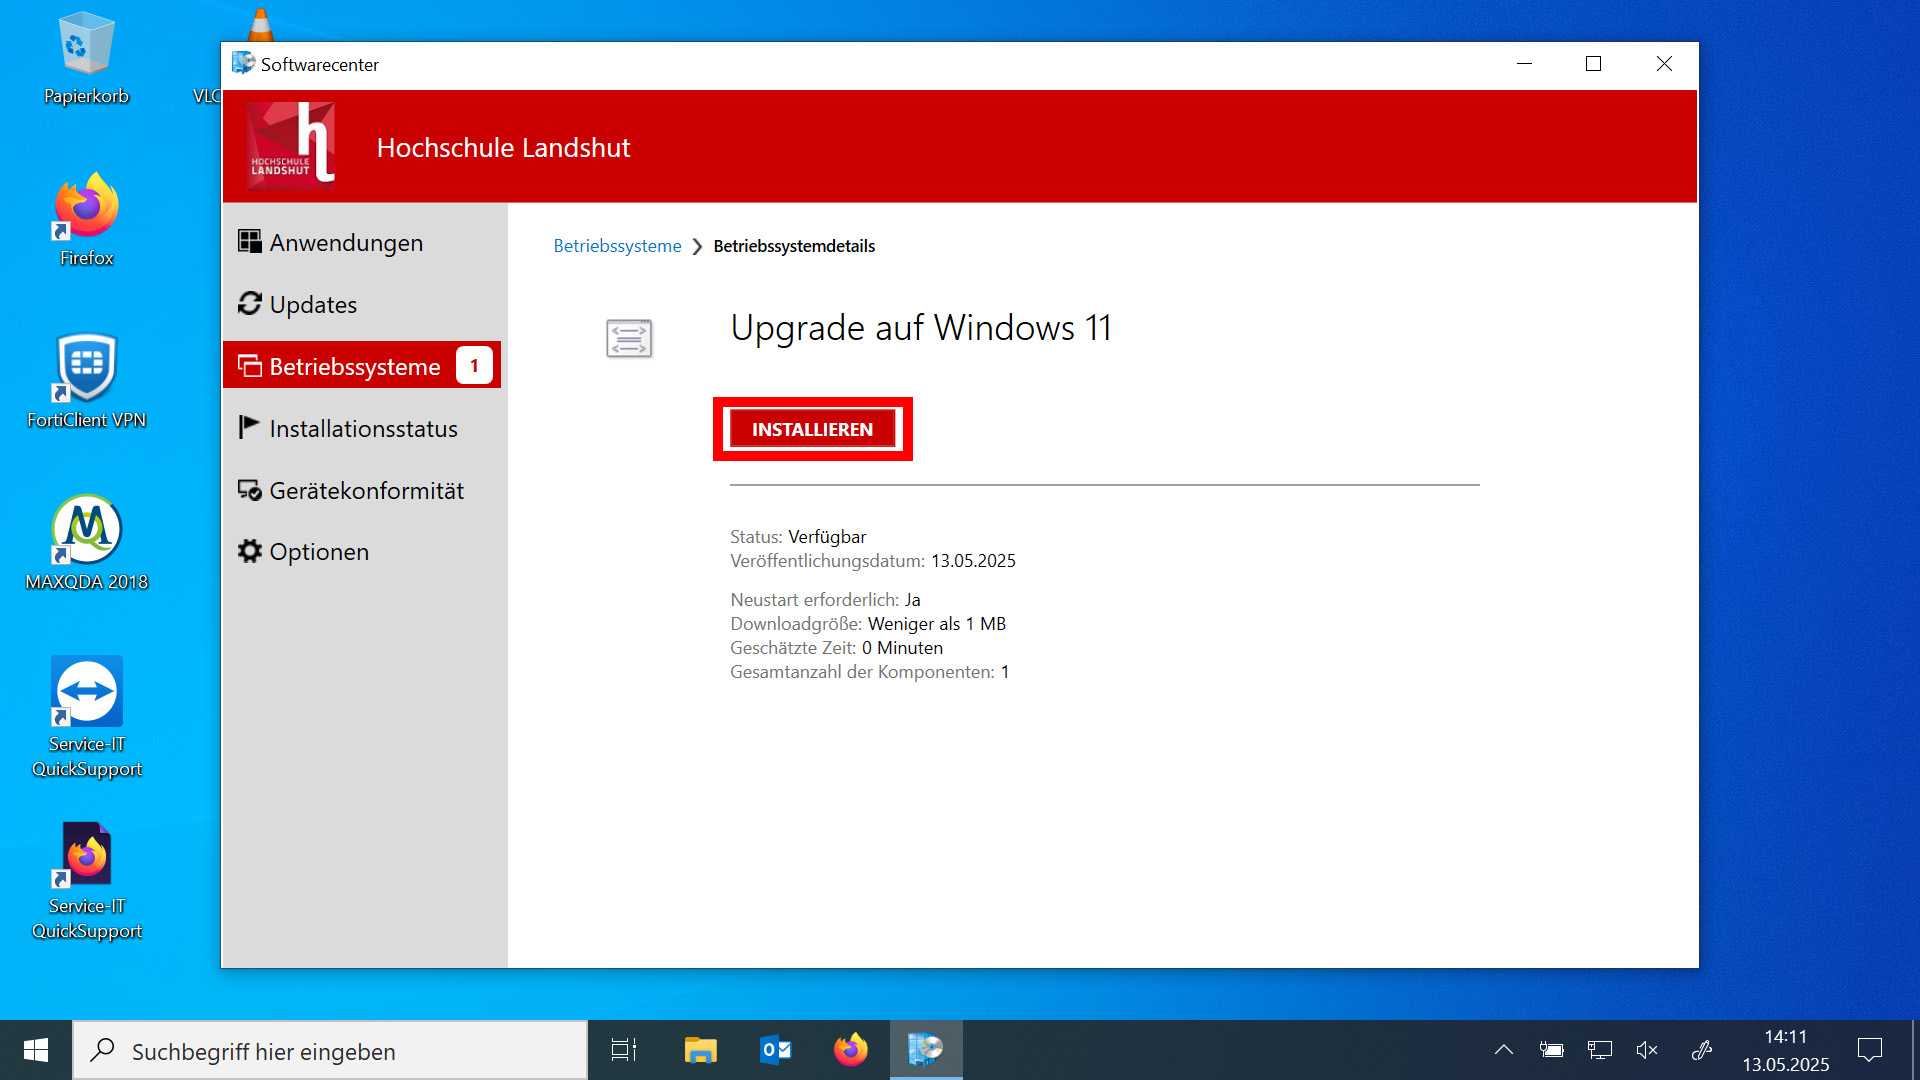
Task: Click the INSTALLIEREN button
Action: [x=812, y=428]
